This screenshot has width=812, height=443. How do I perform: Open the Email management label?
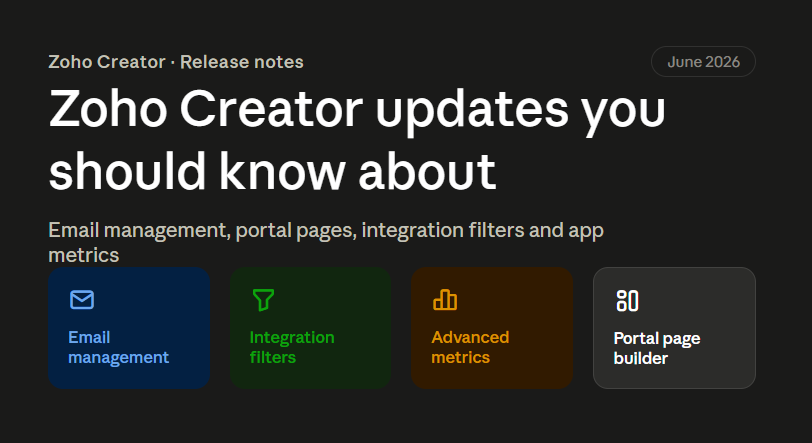pos(119,347)
